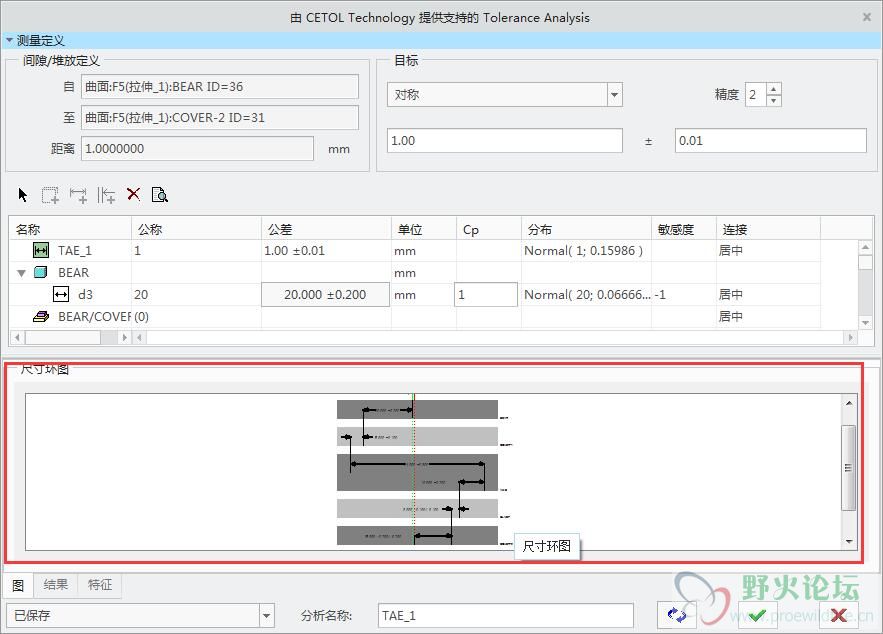Click the tolerance 0.01 field
883x634 pixels.
click(770, 141)
